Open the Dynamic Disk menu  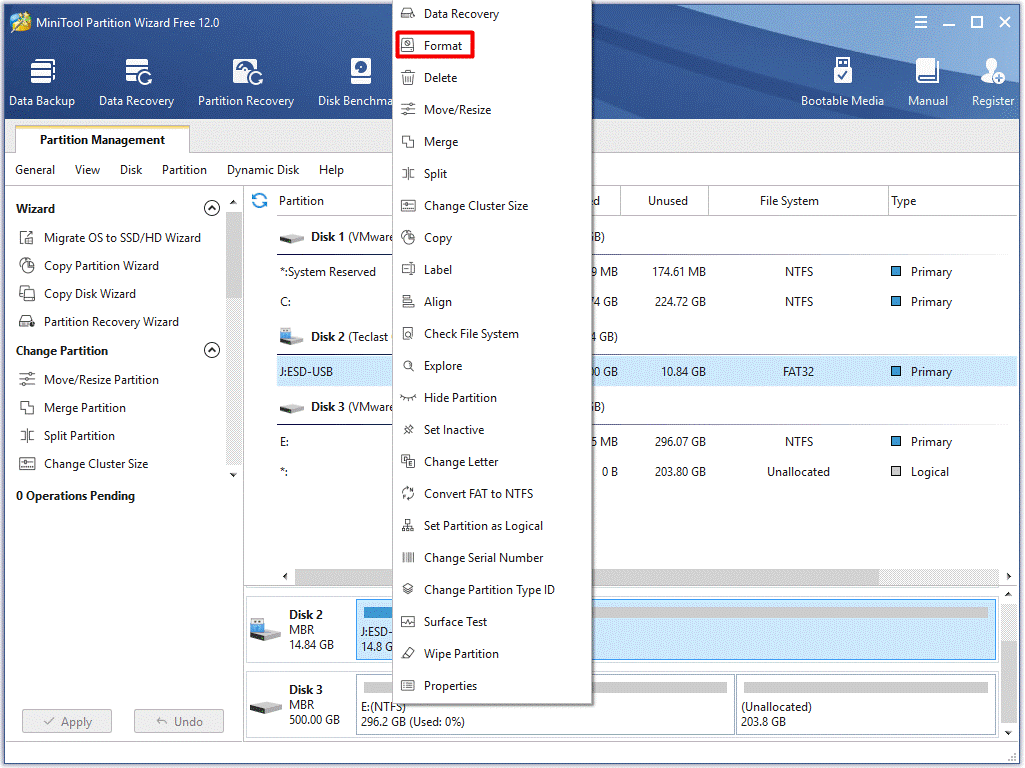point(263,170)
